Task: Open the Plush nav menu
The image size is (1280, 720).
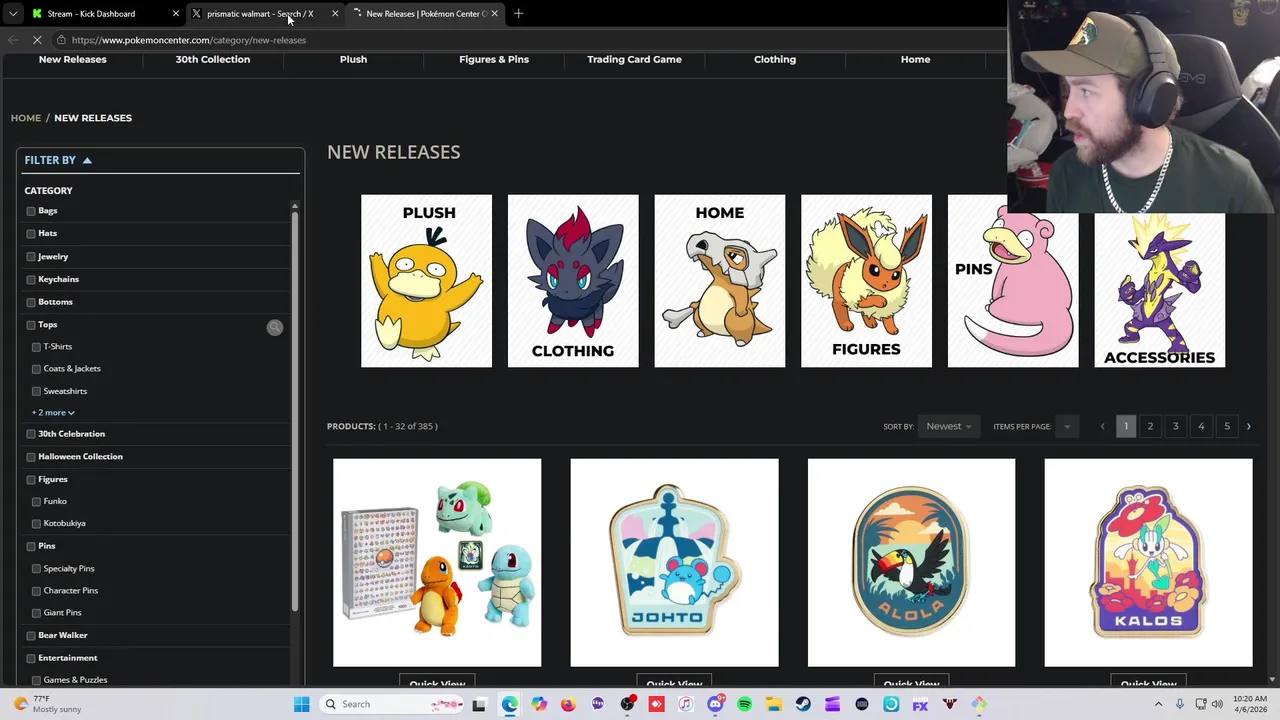Action: pos(353,59)
